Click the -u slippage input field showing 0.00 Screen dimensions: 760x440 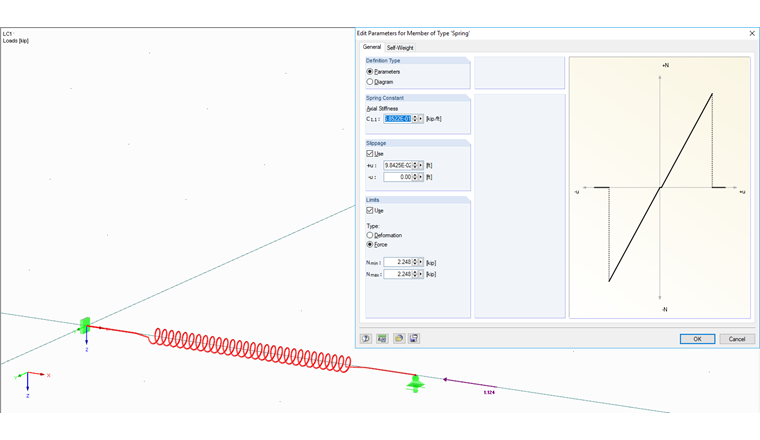(398, 177)
